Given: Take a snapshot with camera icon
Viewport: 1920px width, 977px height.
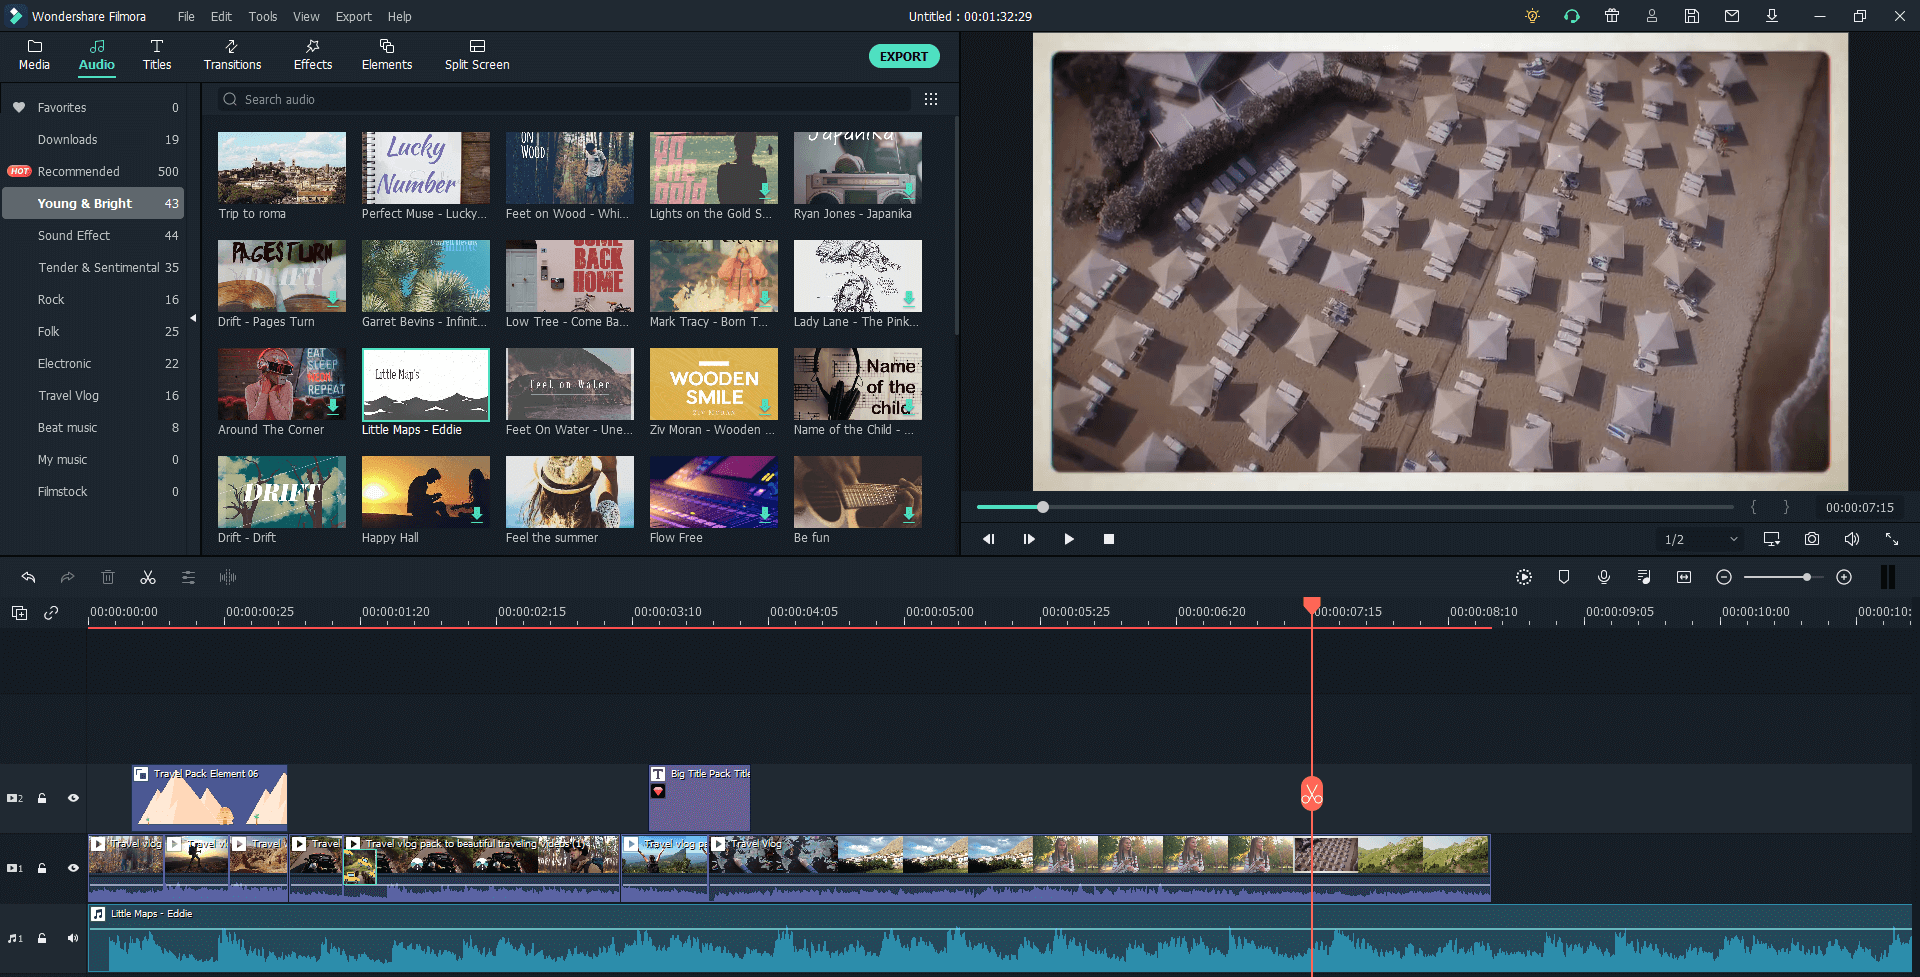Looking at the screenshot, I should coord(1812,539).
